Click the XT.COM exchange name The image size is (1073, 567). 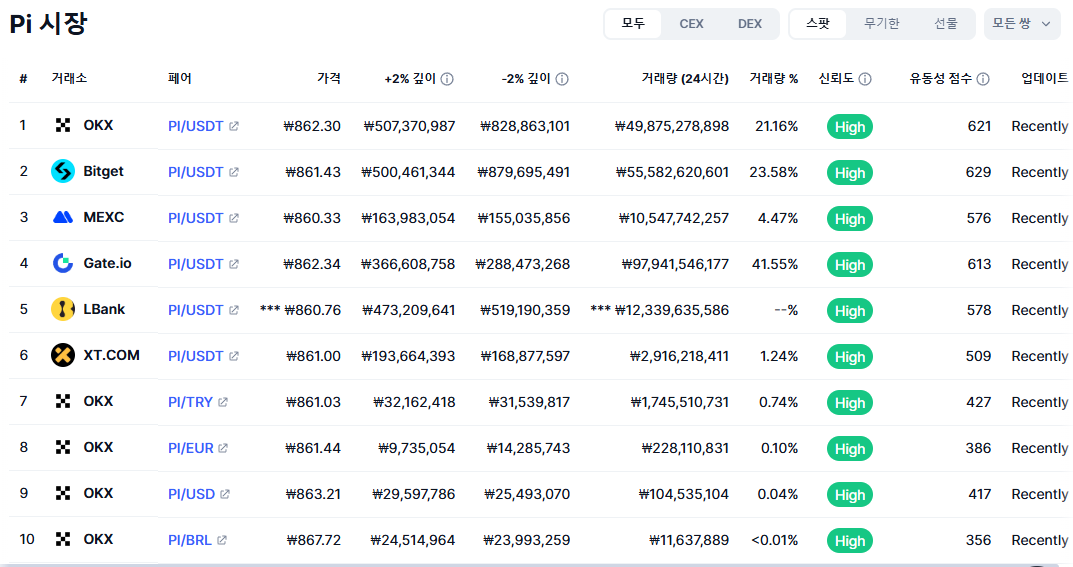pos(112,355)
